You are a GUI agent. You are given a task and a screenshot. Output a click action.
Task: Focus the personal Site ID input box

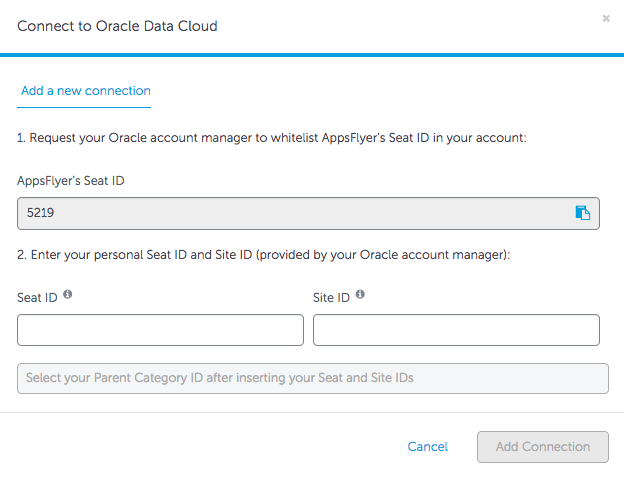[456, 330]
